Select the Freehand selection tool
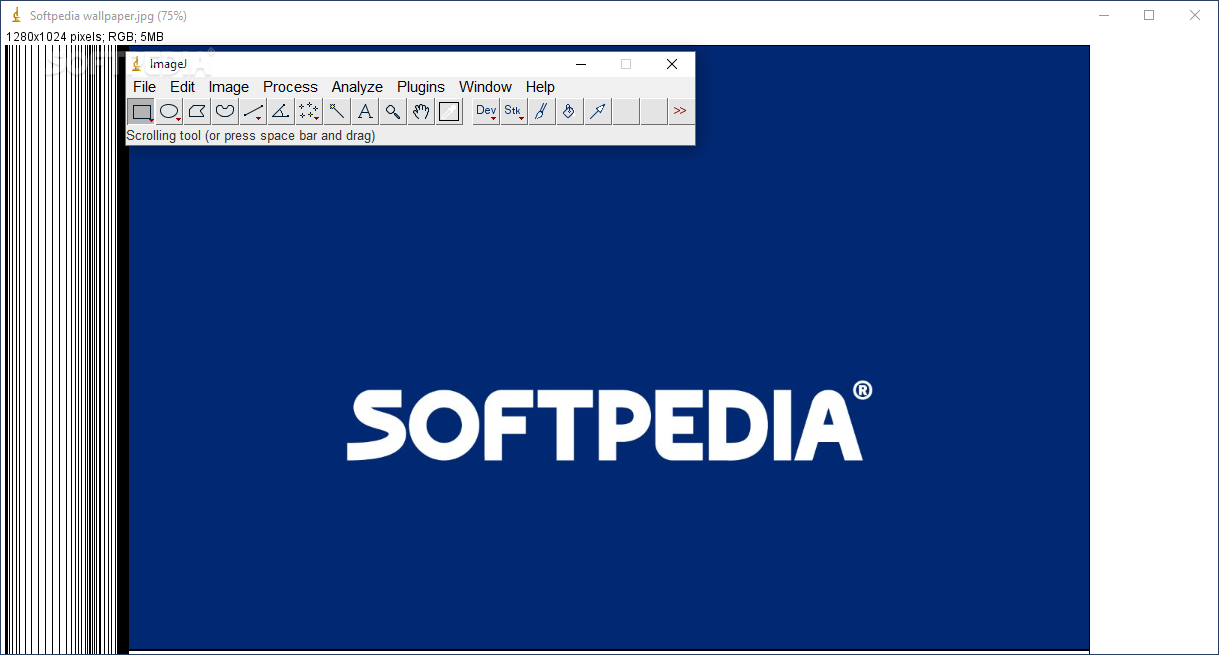Viewport: 1219px width, 655px height. click(x=225, y=111)
